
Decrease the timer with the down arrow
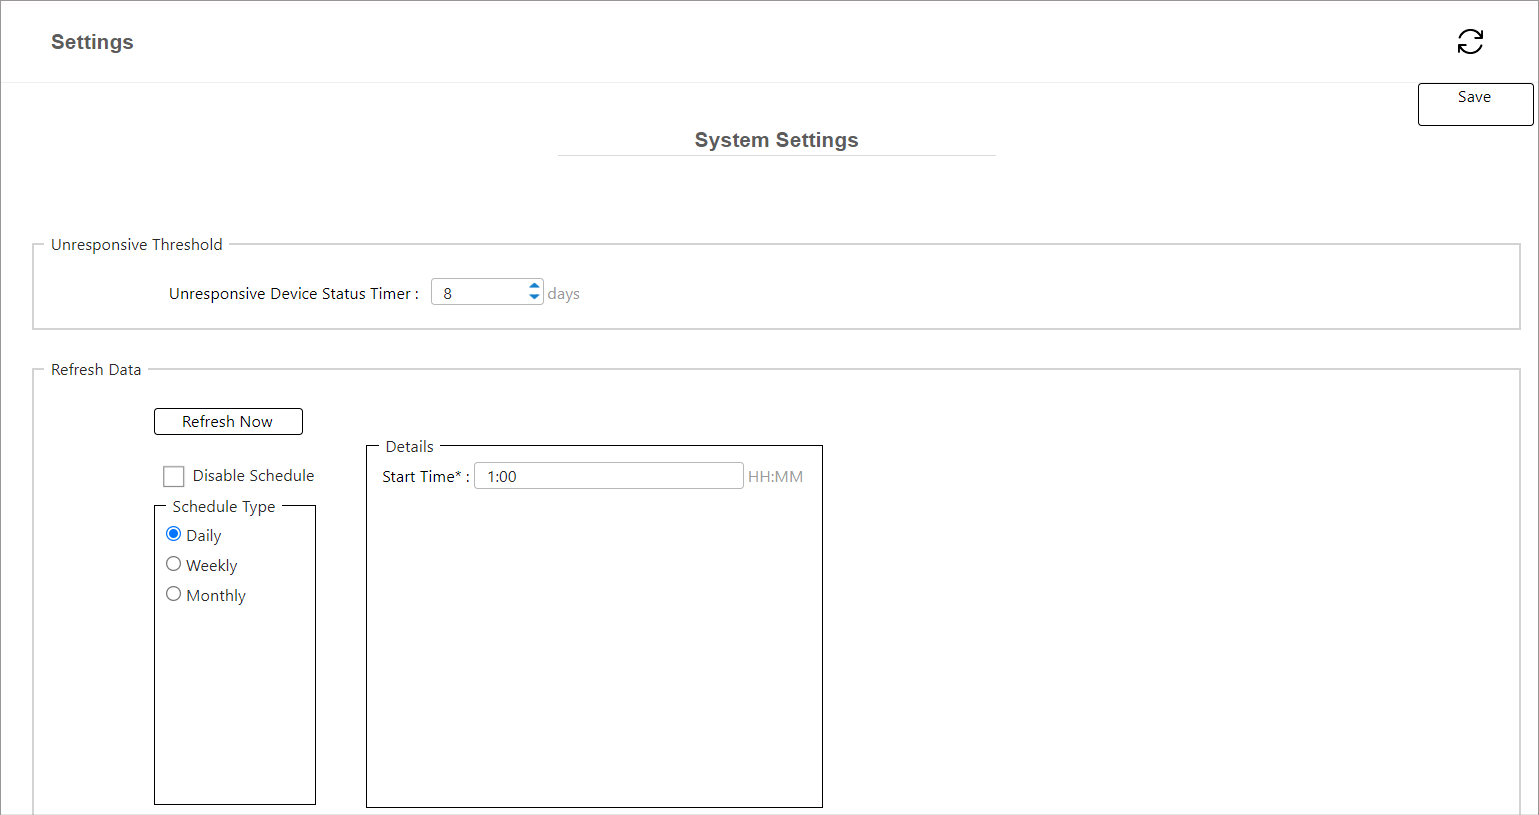[534, 297]
